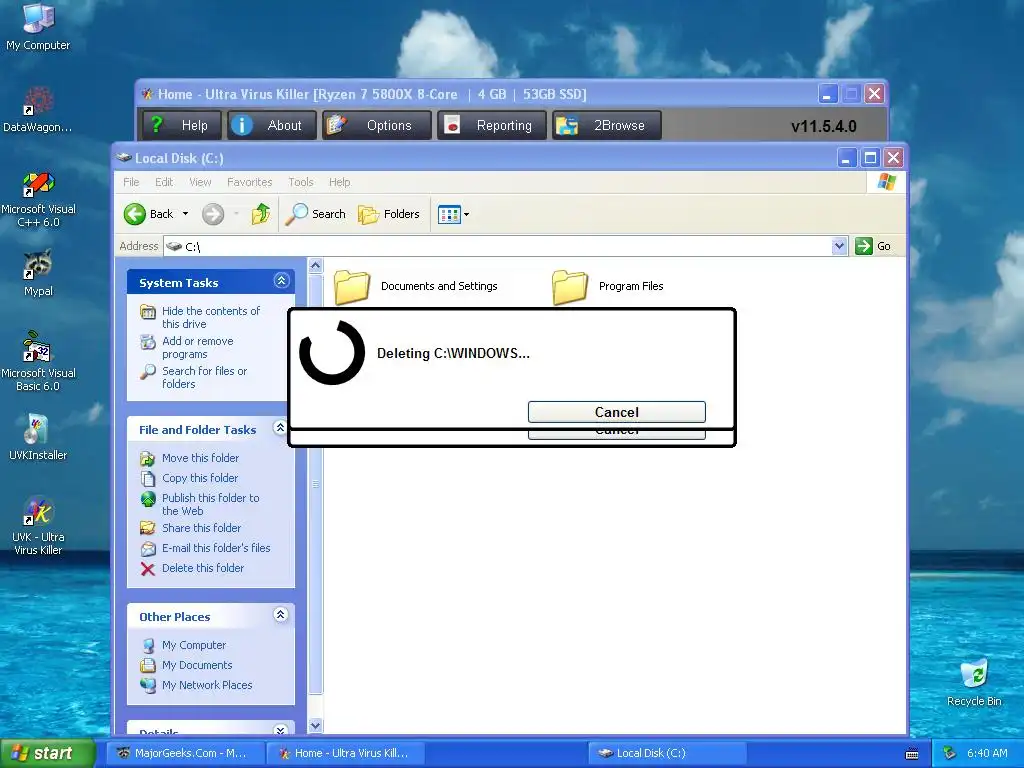The width and height of the screenshot is (1024, 768).
Task: Open Reporting in Ultra Virus Killer
Action: (493, 125)
